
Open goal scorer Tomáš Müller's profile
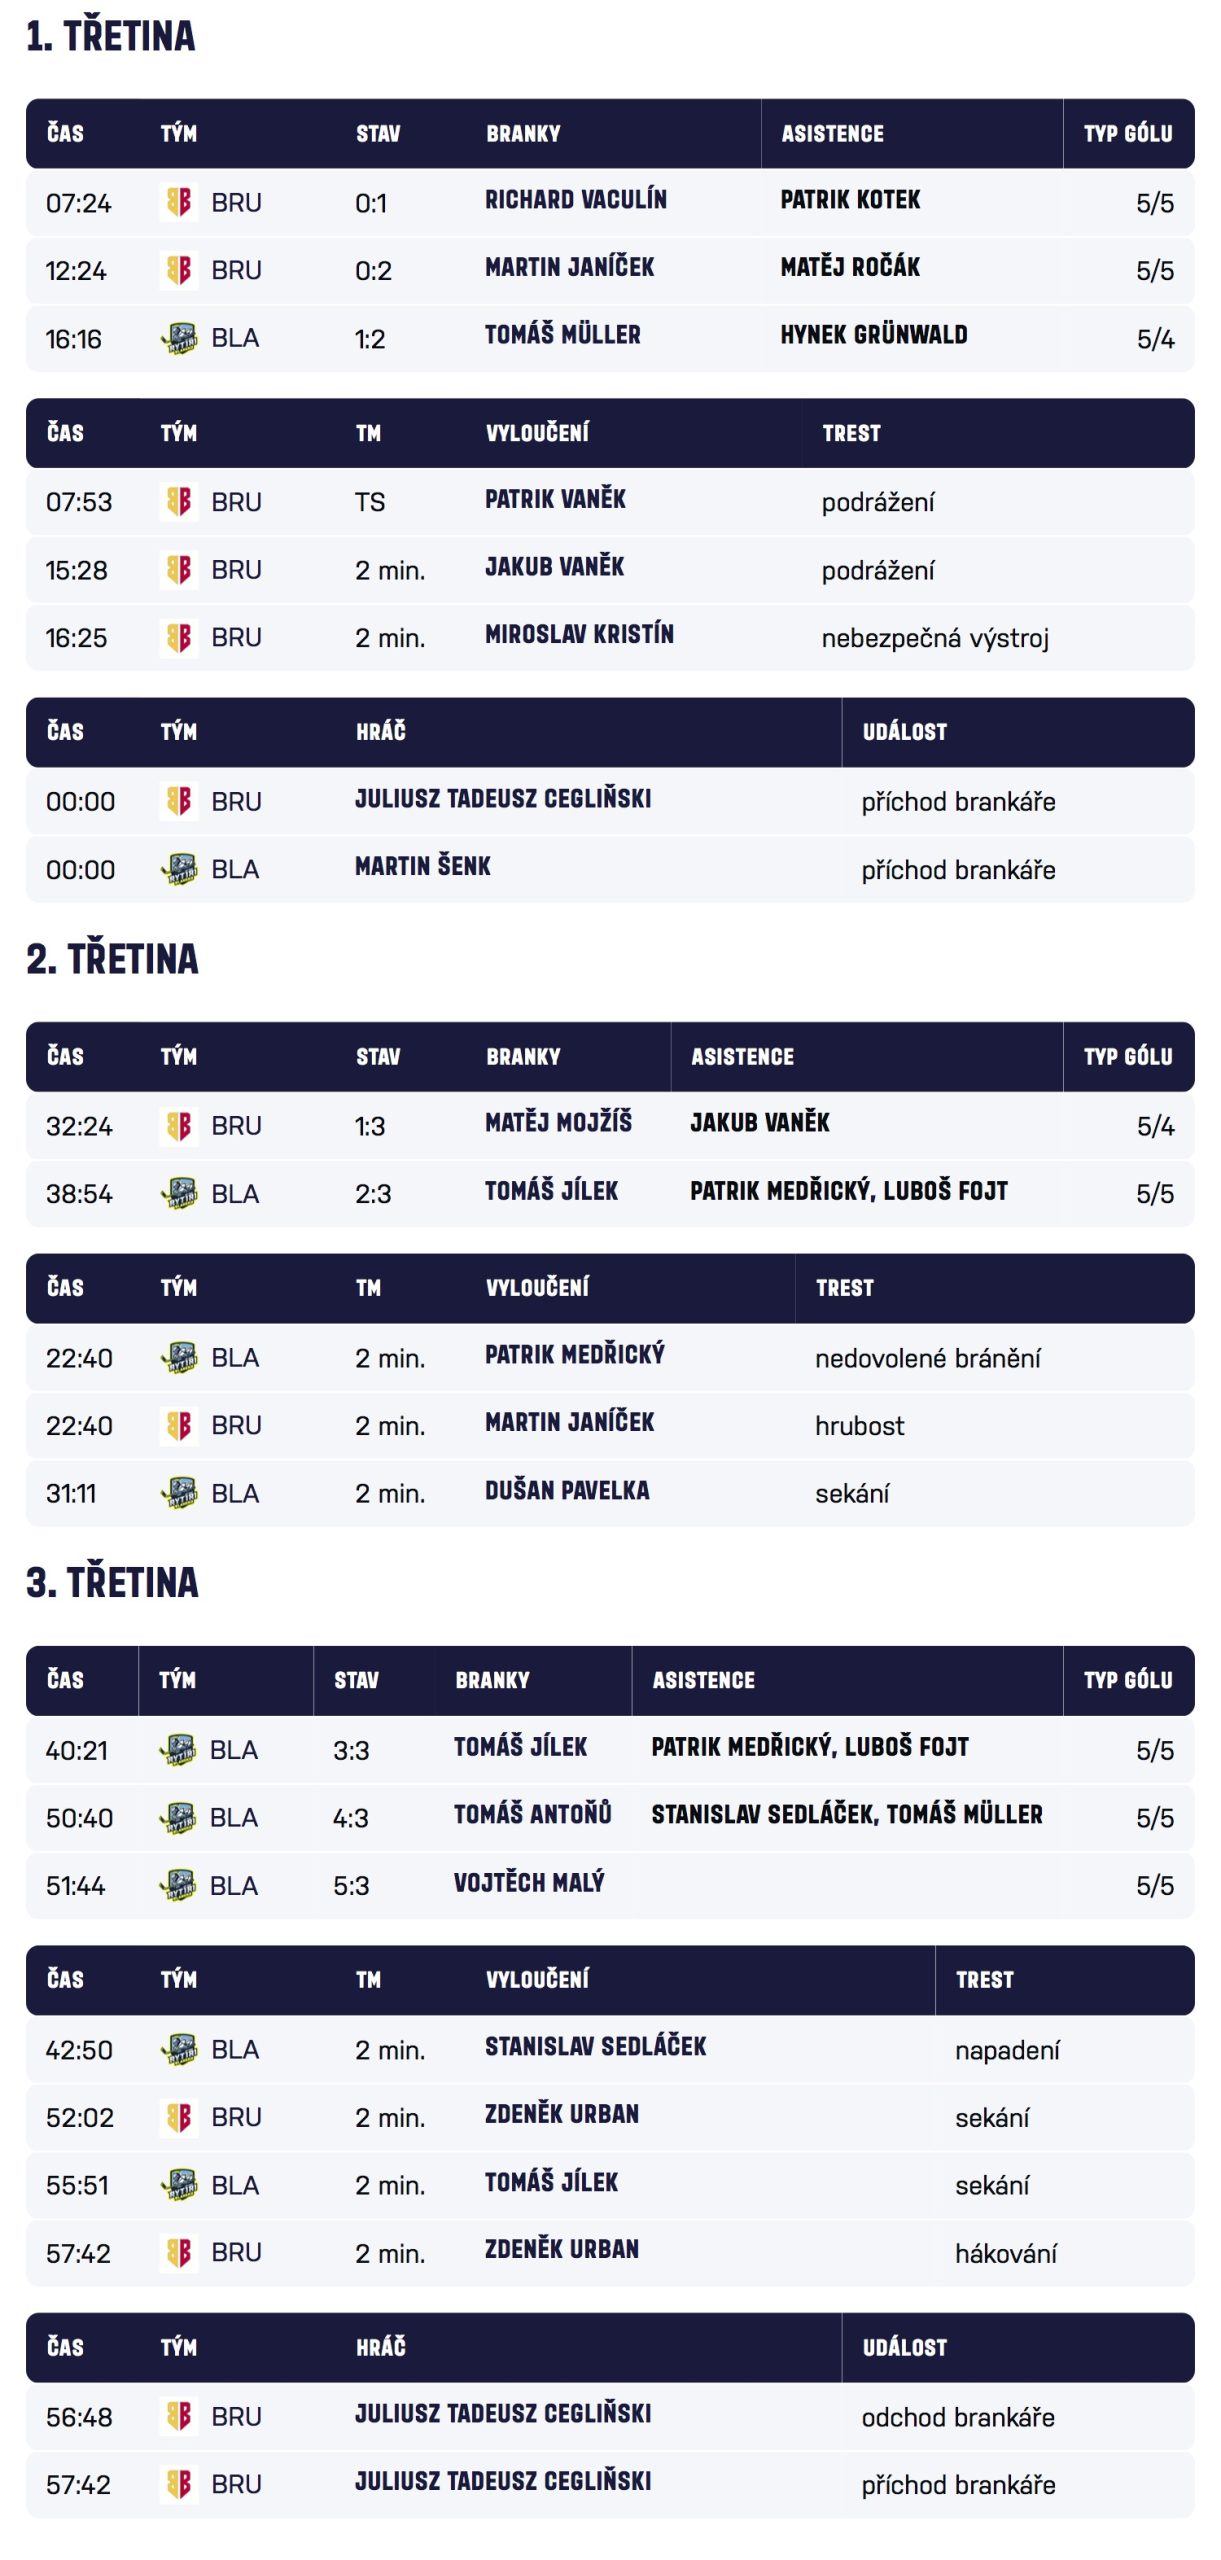(562, 335)
